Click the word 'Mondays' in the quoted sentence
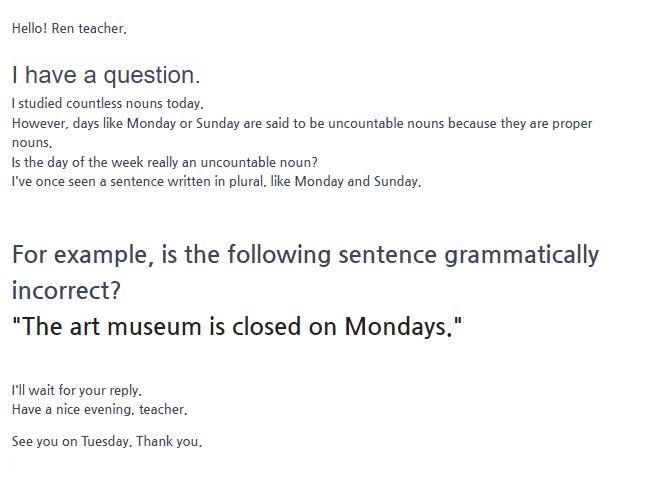The width and height of the screenshot is (652, 502). [395, 326]
